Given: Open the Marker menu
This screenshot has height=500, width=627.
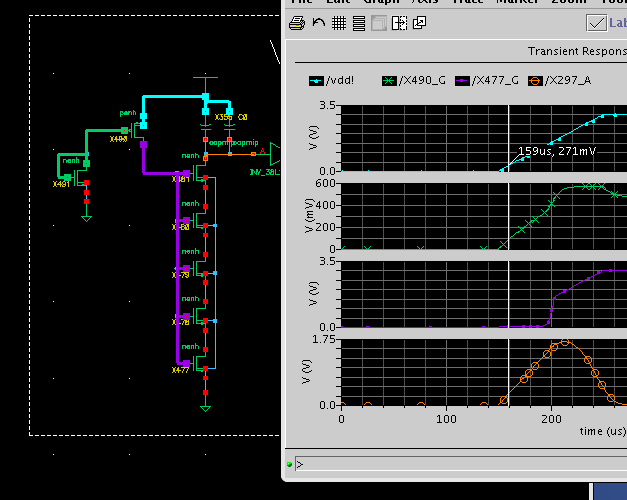Looking at the screenshot, I should point(516,2).
